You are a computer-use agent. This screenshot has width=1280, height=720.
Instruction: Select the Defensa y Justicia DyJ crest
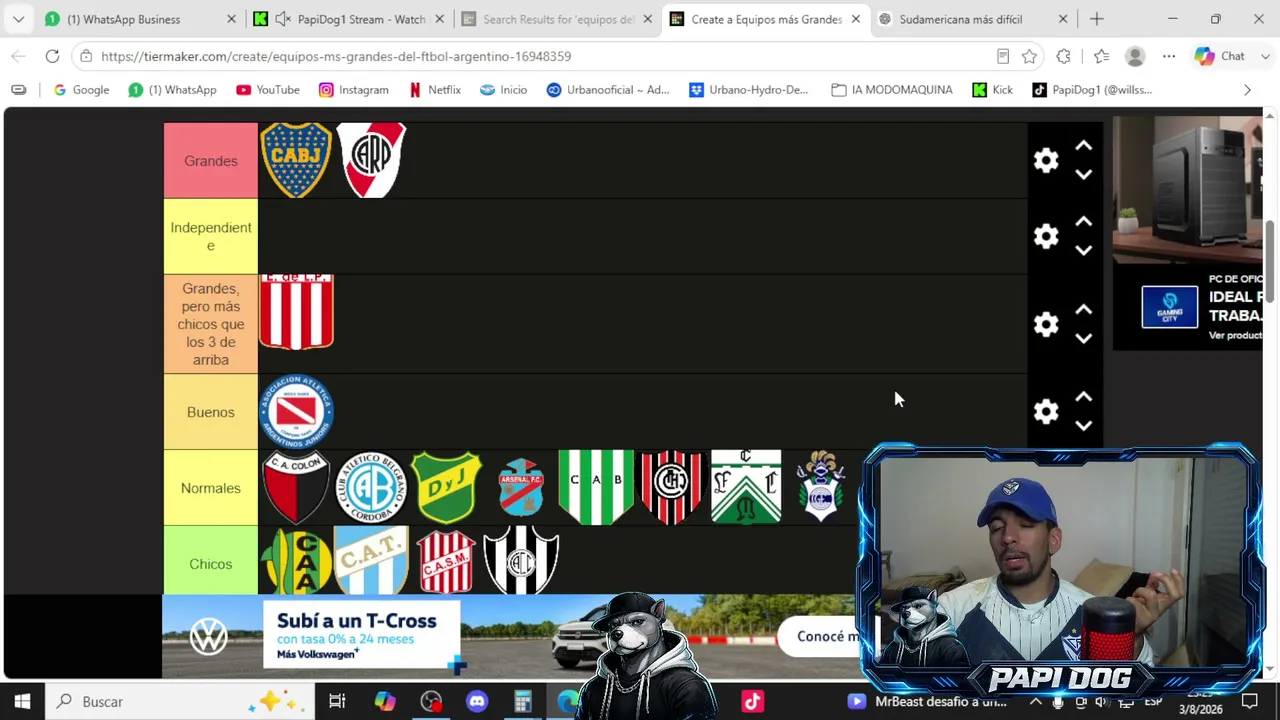point(446,488)
